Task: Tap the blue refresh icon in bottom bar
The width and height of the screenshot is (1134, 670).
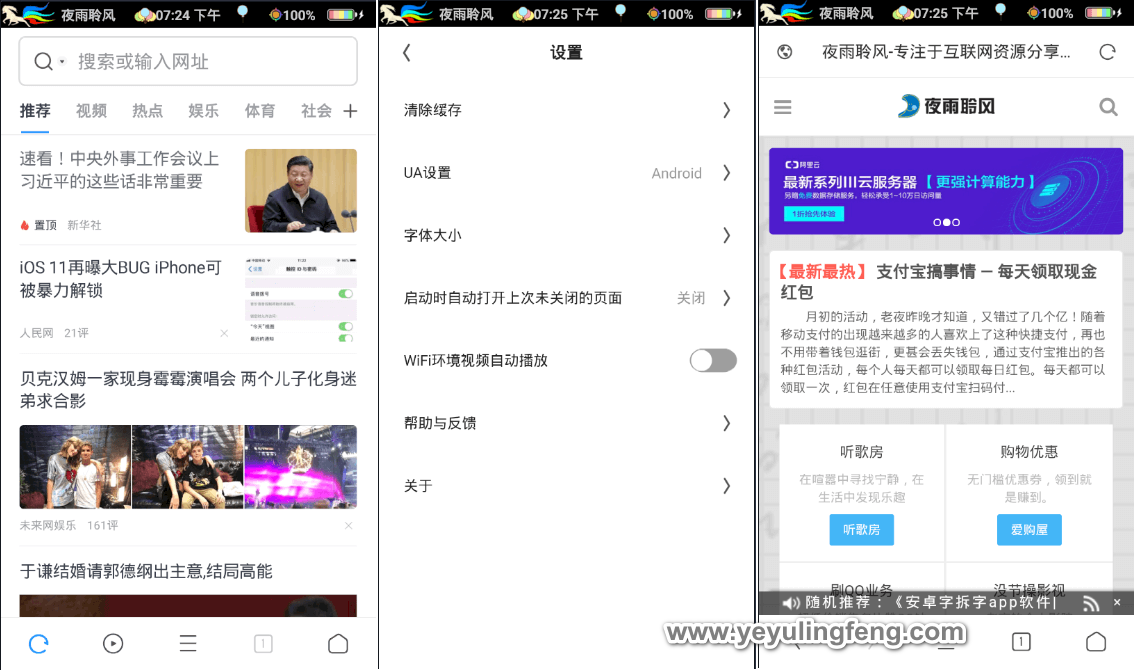Action: [38, 643]
